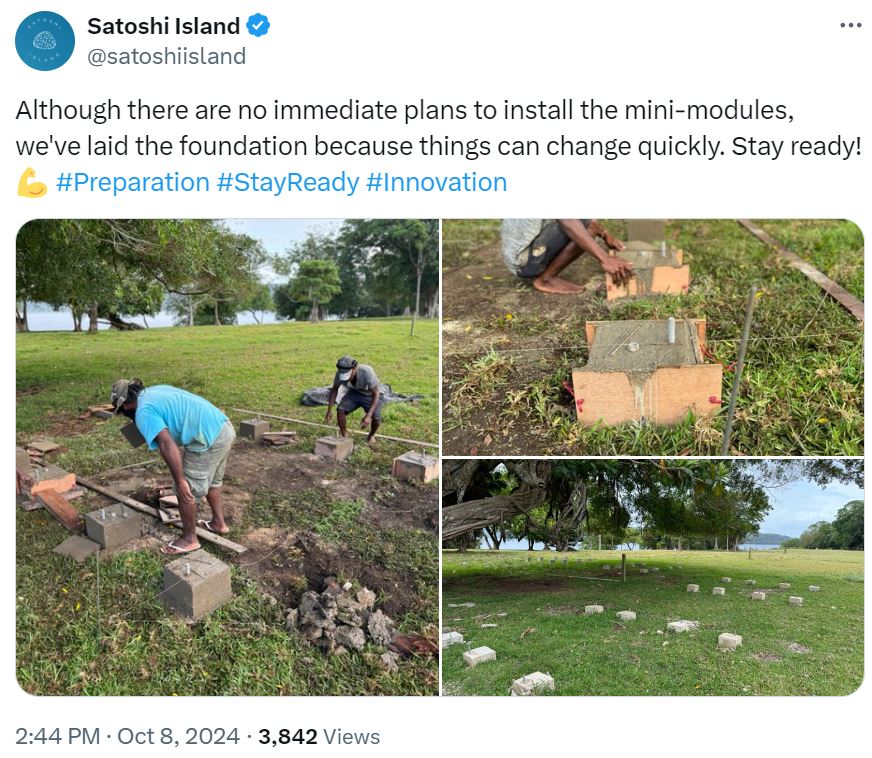This screenshot has height=758, width=872.
Task: Click the man wearing the gray shirt
Action: tap(358, 393)
